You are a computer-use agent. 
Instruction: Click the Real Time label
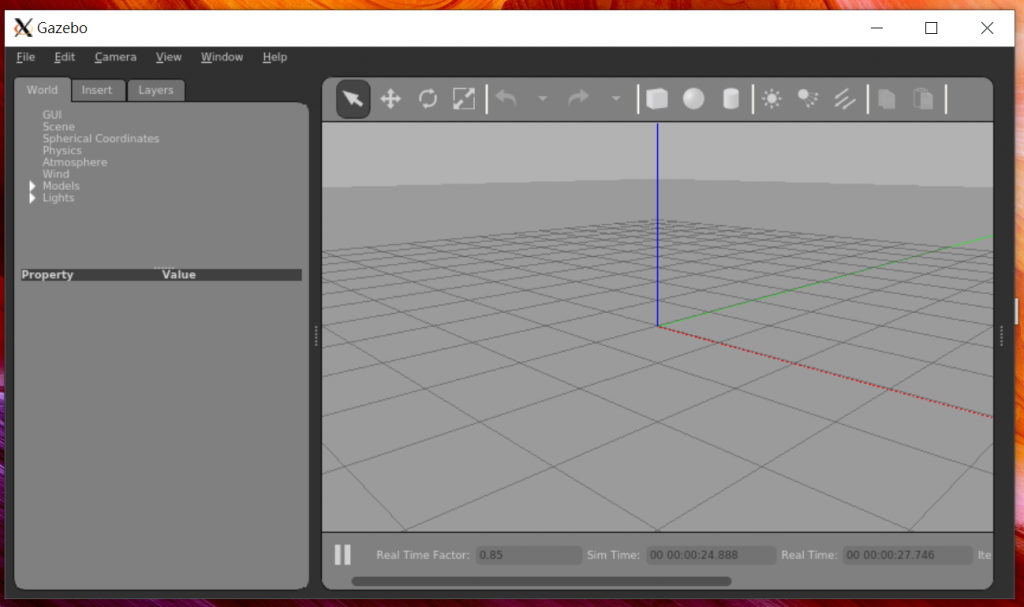[x=808, y=555]
